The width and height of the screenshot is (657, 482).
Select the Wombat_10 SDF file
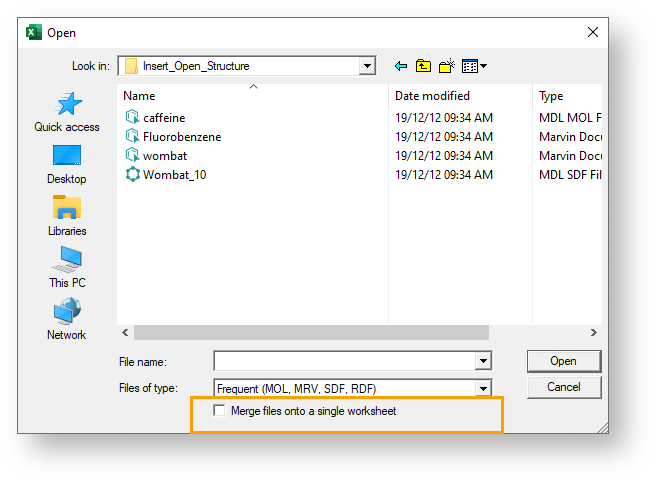click(174, 175)
